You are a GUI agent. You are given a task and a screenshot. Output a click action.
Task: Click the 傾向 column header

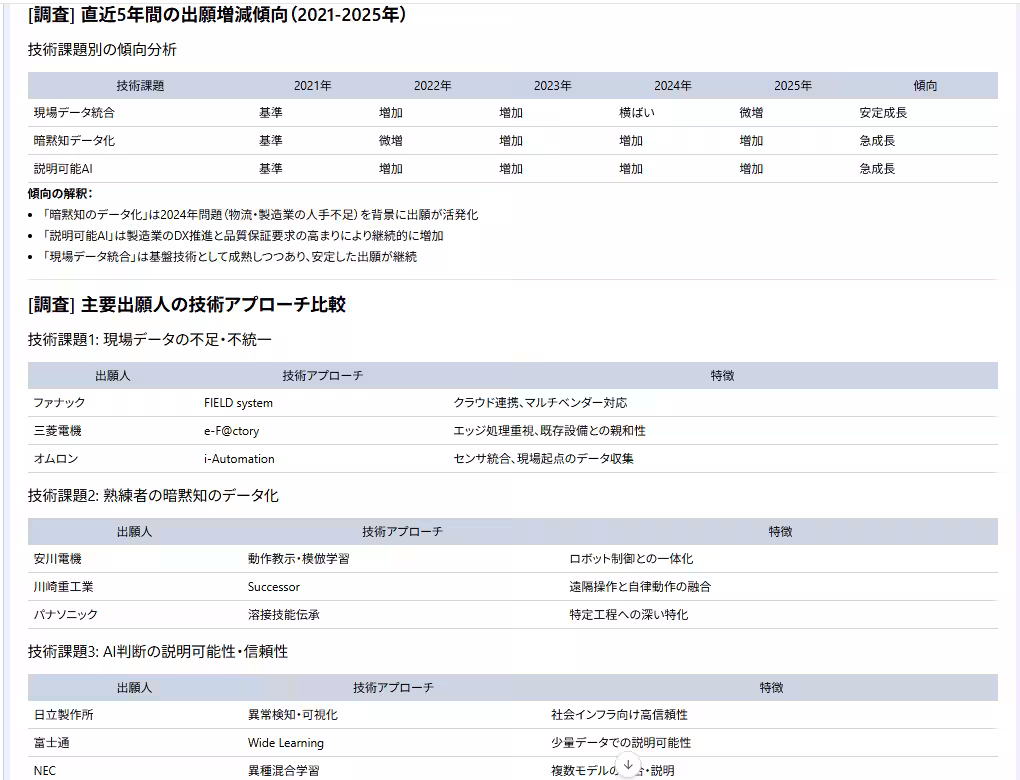pyautogui.click(x=925, y=86)
